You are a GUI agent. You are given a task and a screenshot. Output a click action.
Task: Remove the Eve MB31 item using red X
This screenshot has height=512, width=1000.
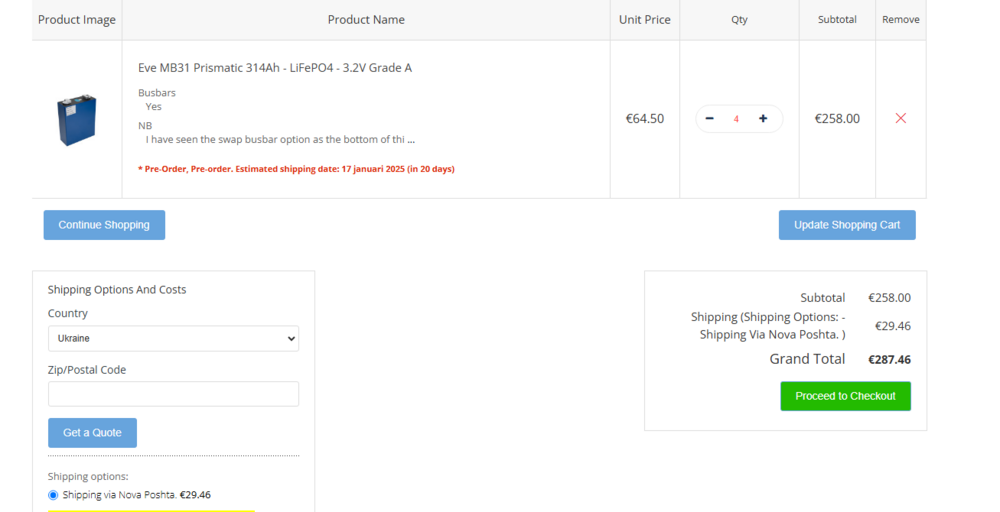click(x=900, y=118)
